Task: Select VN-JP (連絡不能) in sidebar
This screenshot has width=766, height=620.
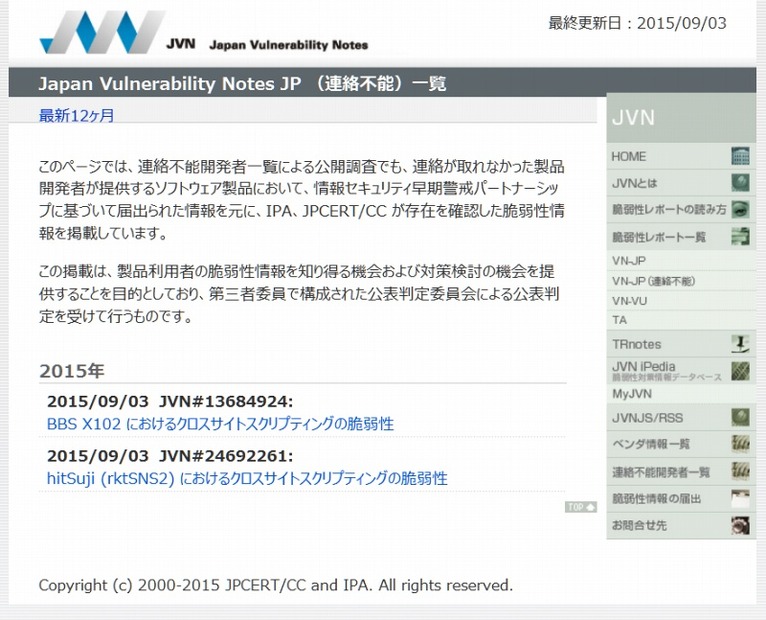Action: [681, 281]
